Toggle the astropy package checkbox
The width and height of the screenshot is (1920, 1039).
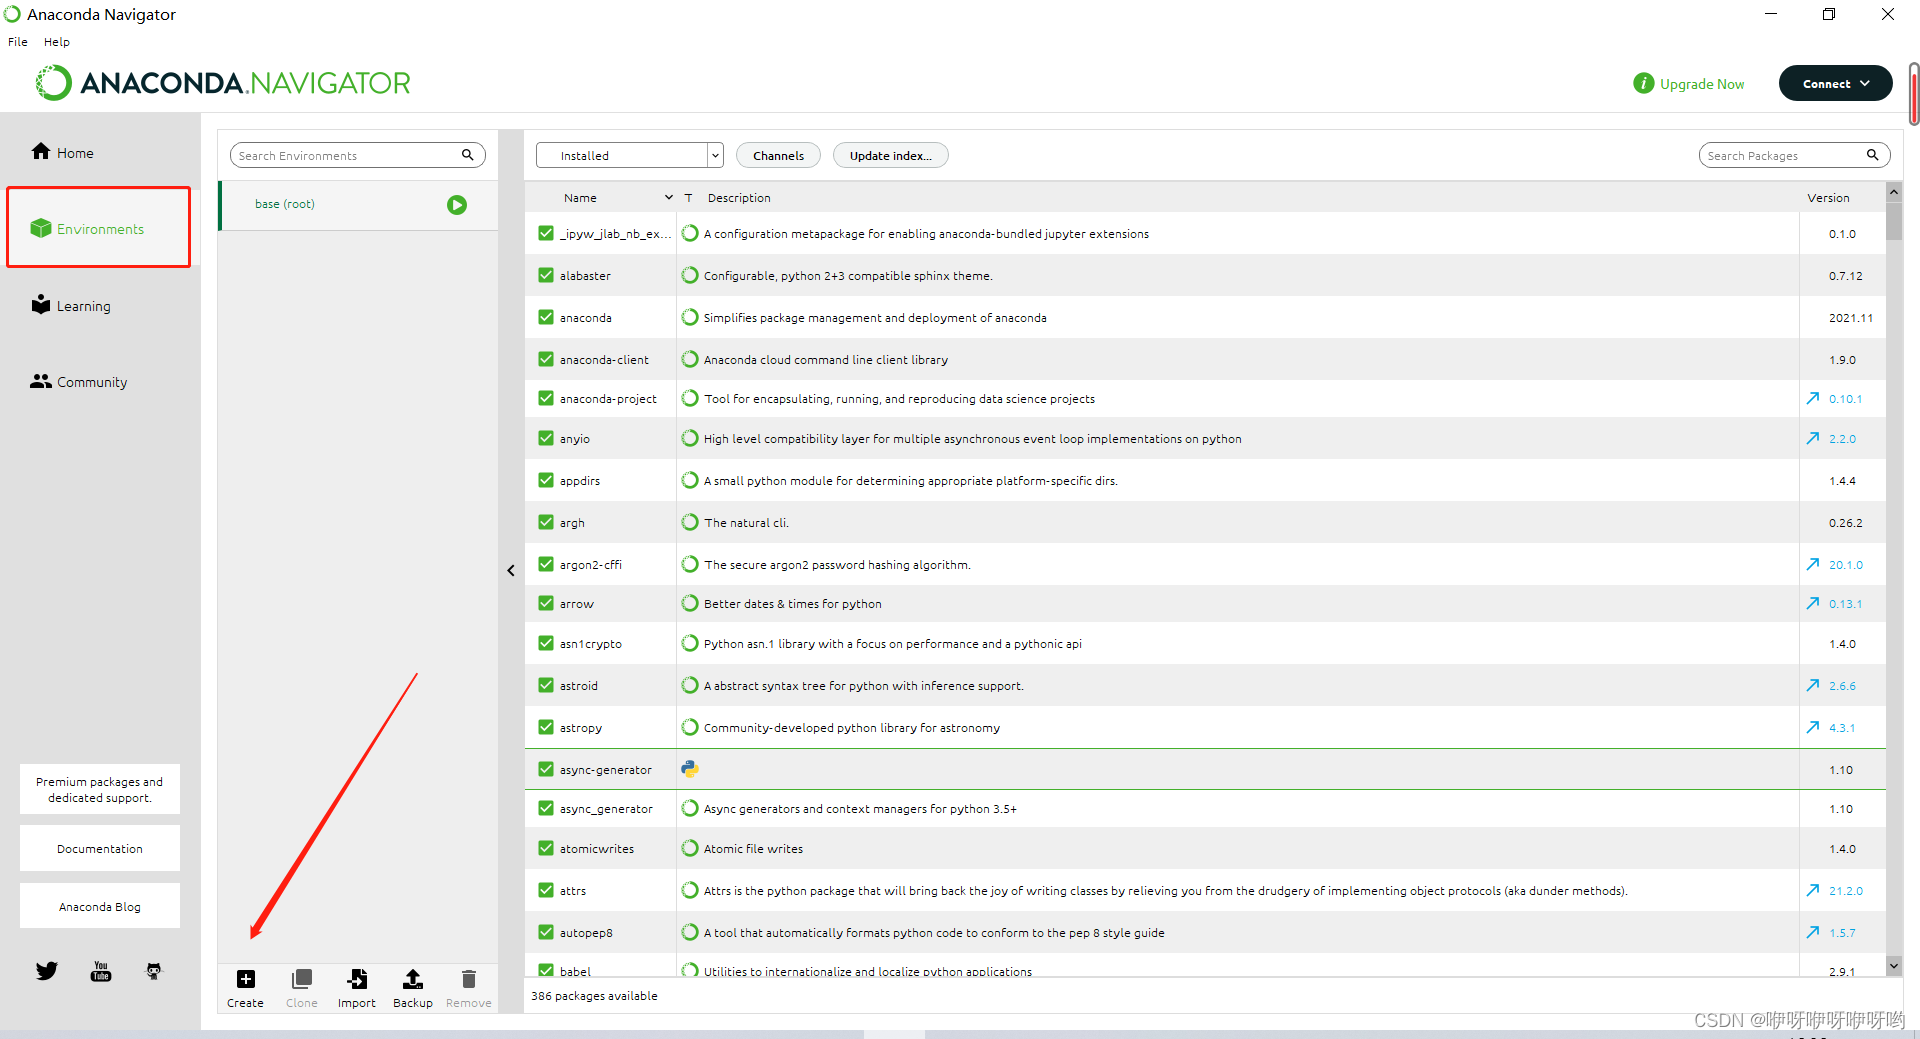[x=546, y=727]
